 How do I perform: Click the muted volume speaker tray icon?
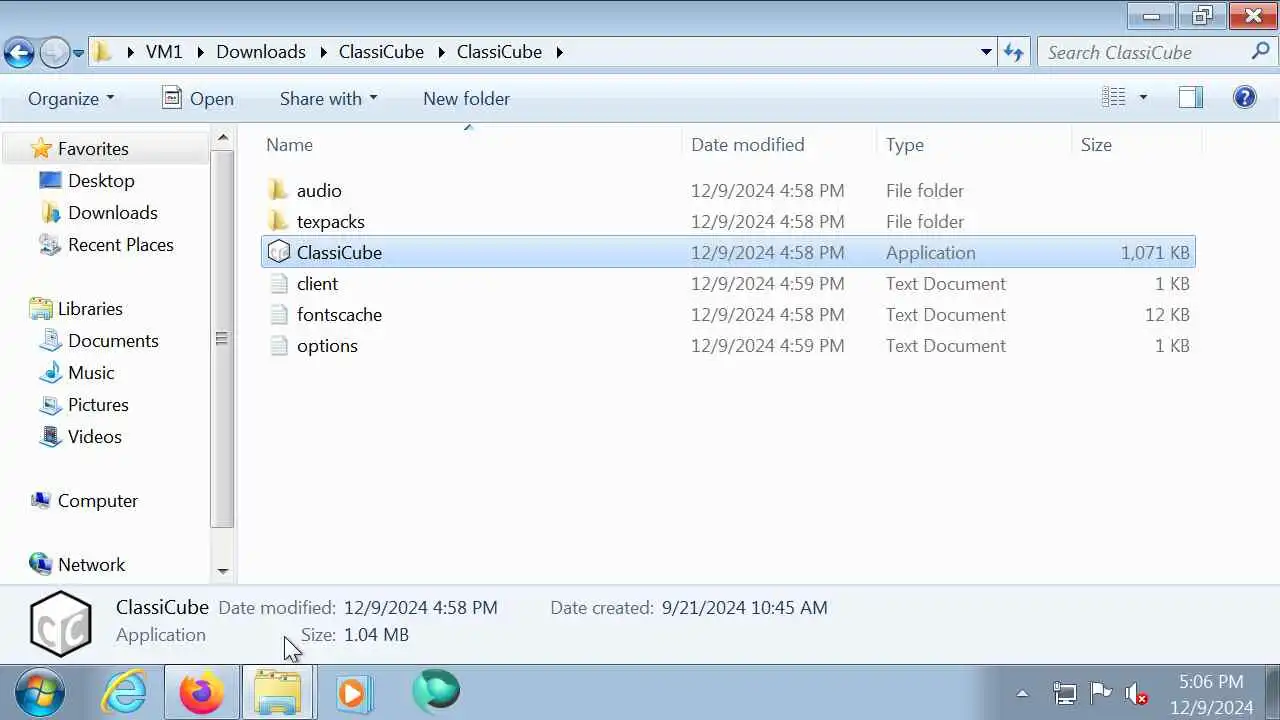click(1136, 692)
